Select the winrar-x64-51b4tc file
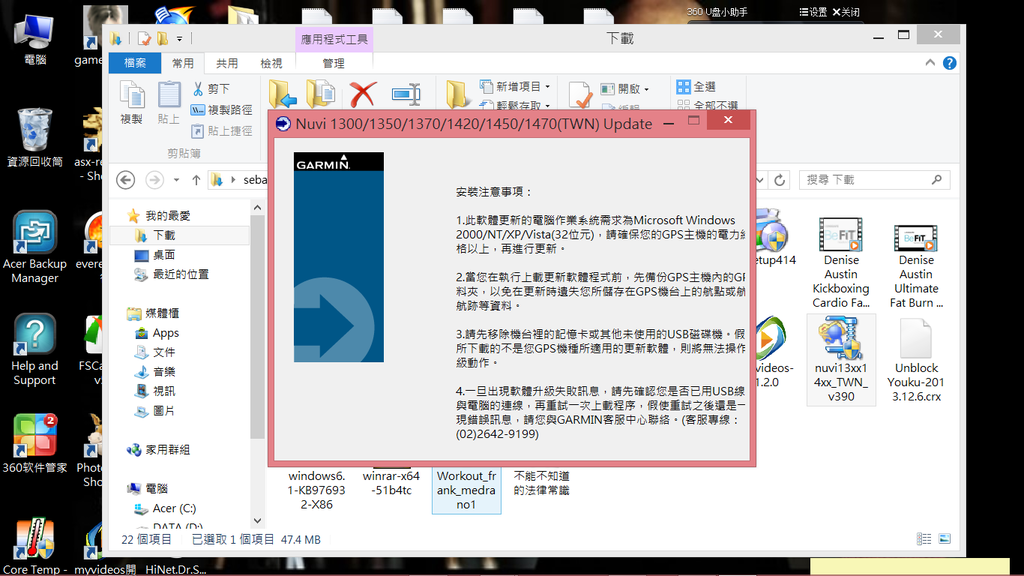 tap(391, 483)
